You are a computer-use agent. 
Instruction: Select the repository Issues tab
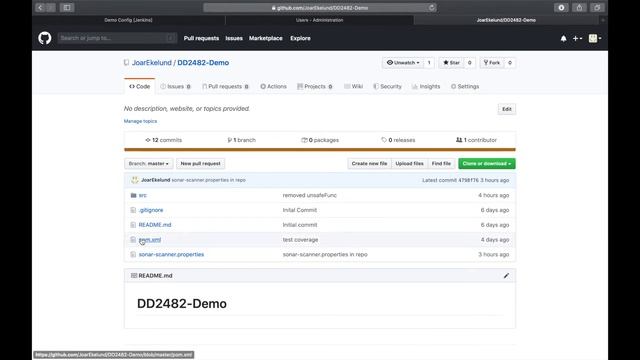pos(176,87)
